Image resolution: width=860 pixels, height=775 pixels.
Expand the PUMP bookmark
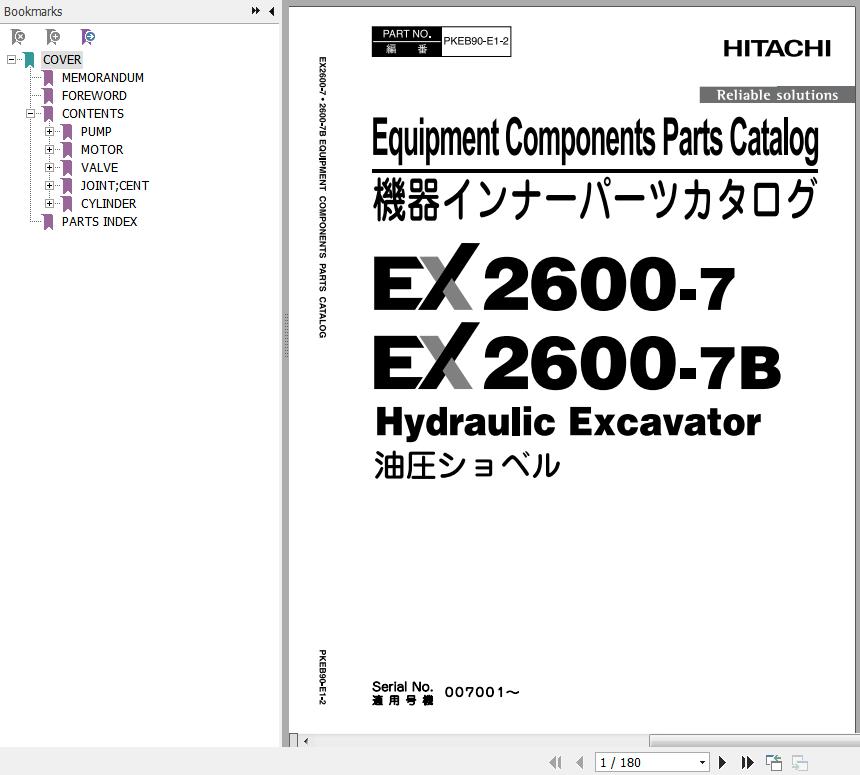[x=49, y=132]
